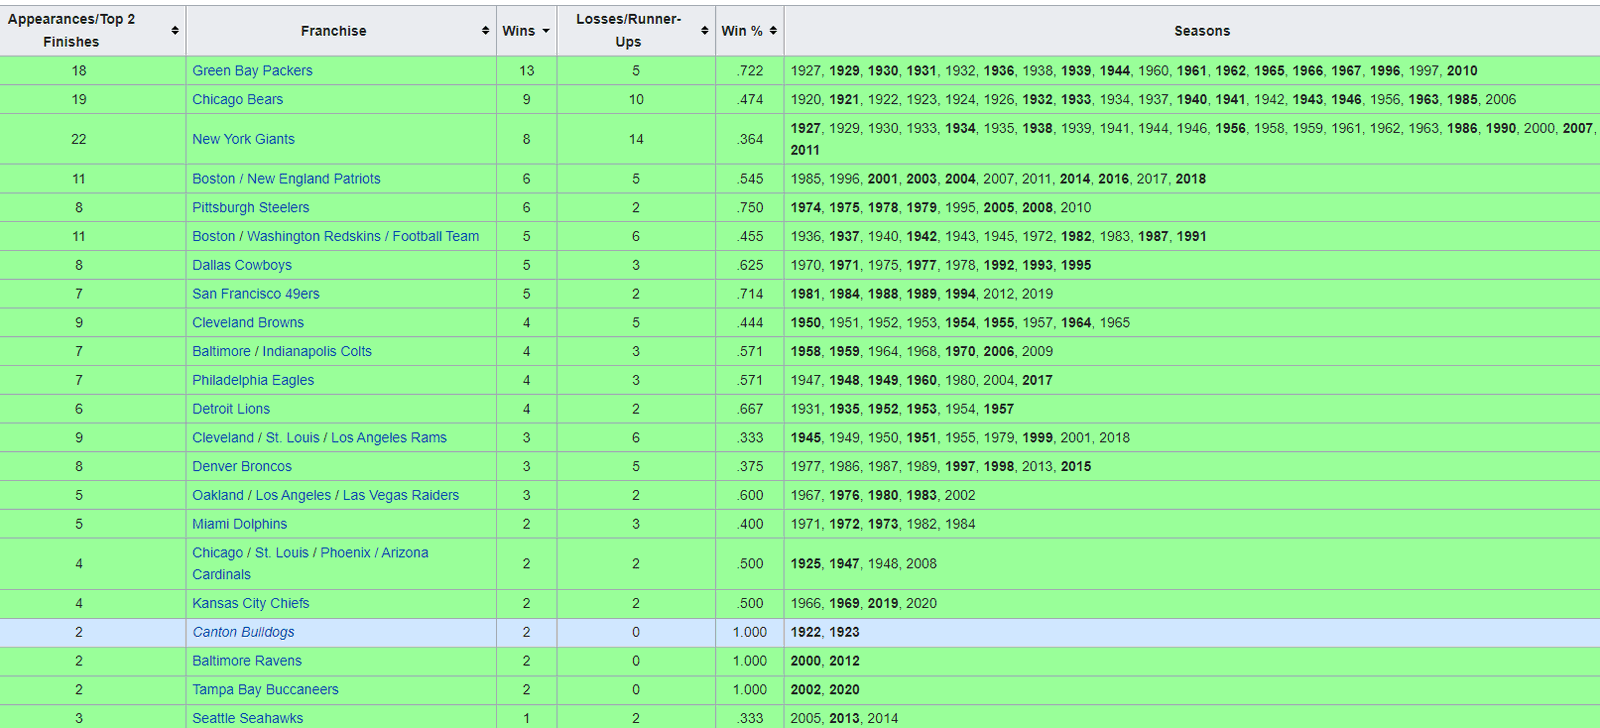Open Cleveland / St. Louis / Los Angeles Rams link
The image size is (1600, 728).
[319, 438]
